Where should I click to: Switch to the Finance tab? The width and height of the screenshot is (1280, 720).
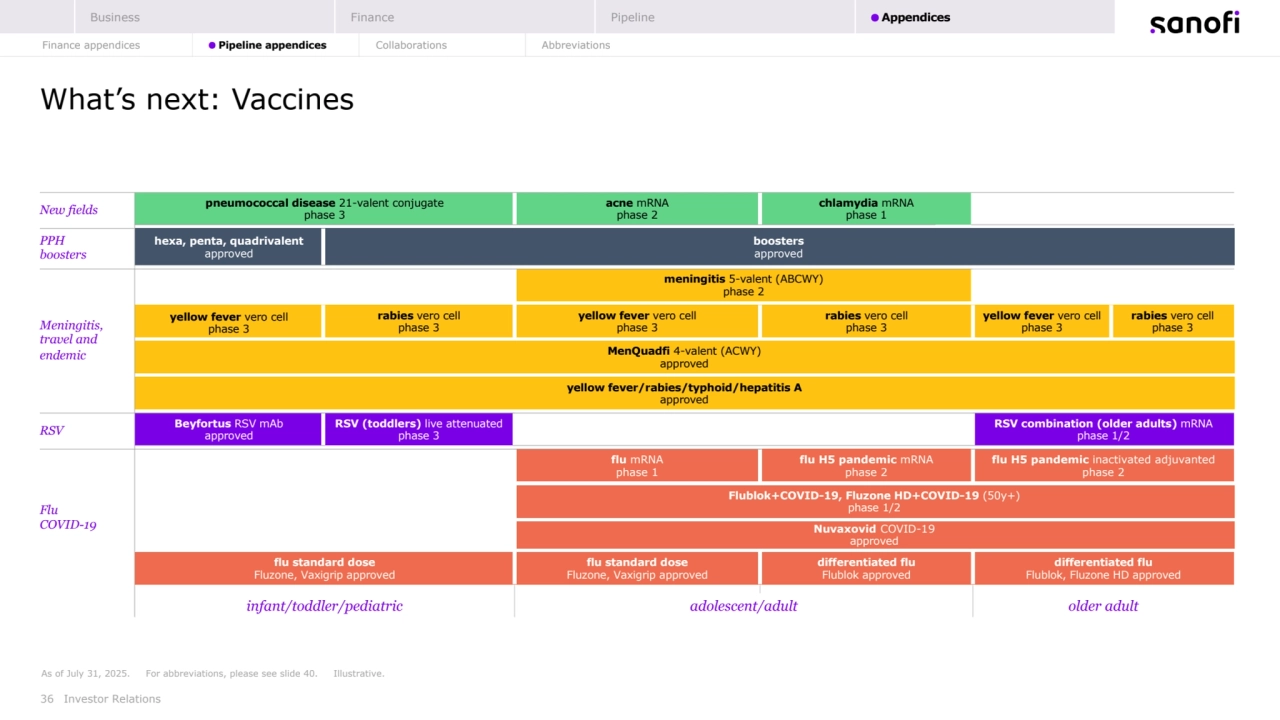coord(465,17)
